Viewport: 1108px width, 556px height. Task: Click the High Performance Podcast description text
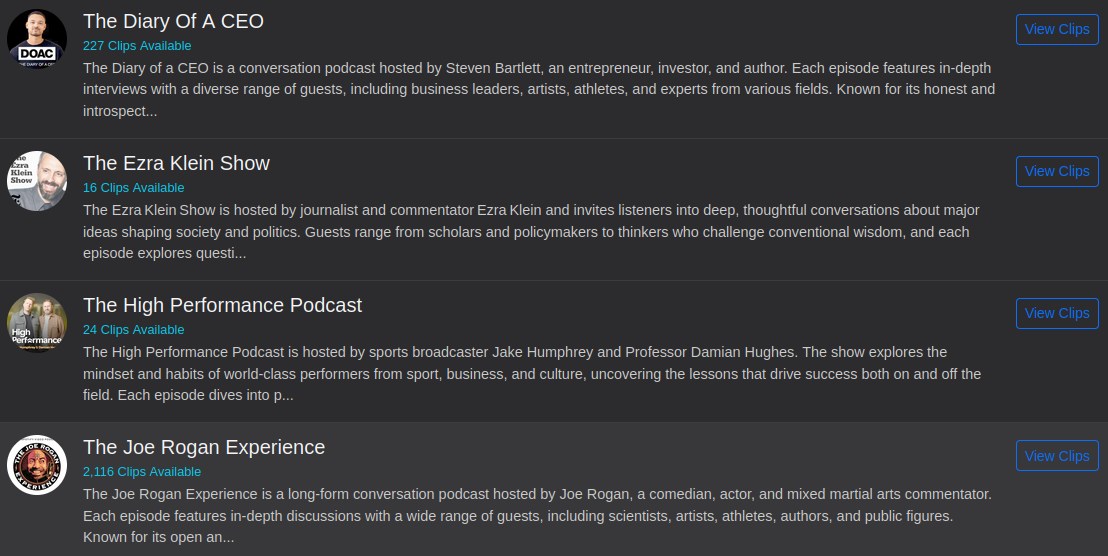[532, 373]
